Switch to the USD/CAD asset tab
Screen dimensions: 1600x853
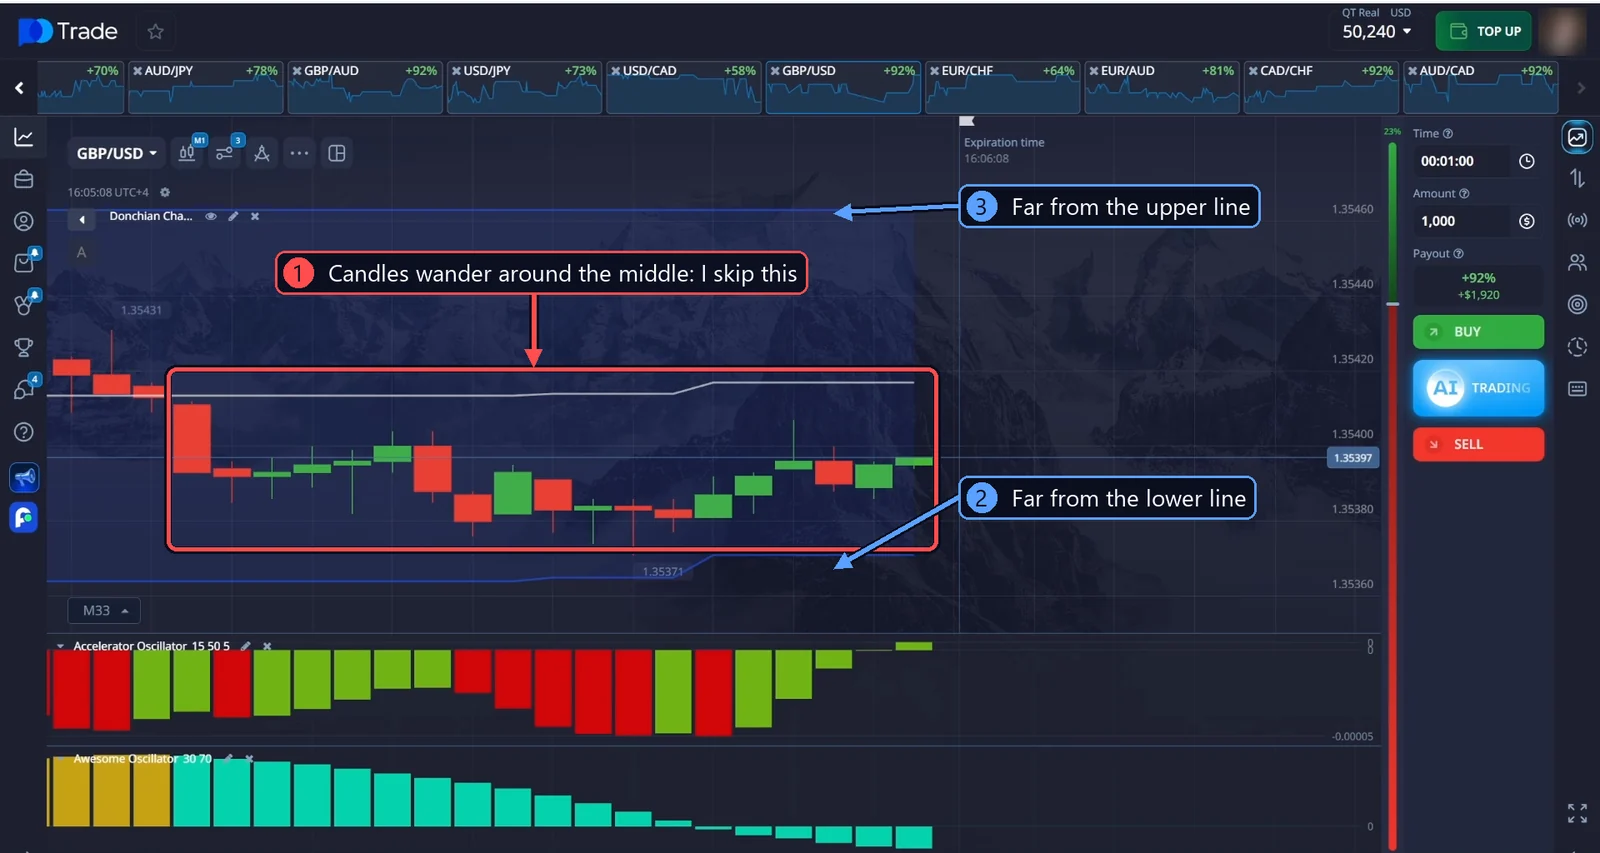684,87
